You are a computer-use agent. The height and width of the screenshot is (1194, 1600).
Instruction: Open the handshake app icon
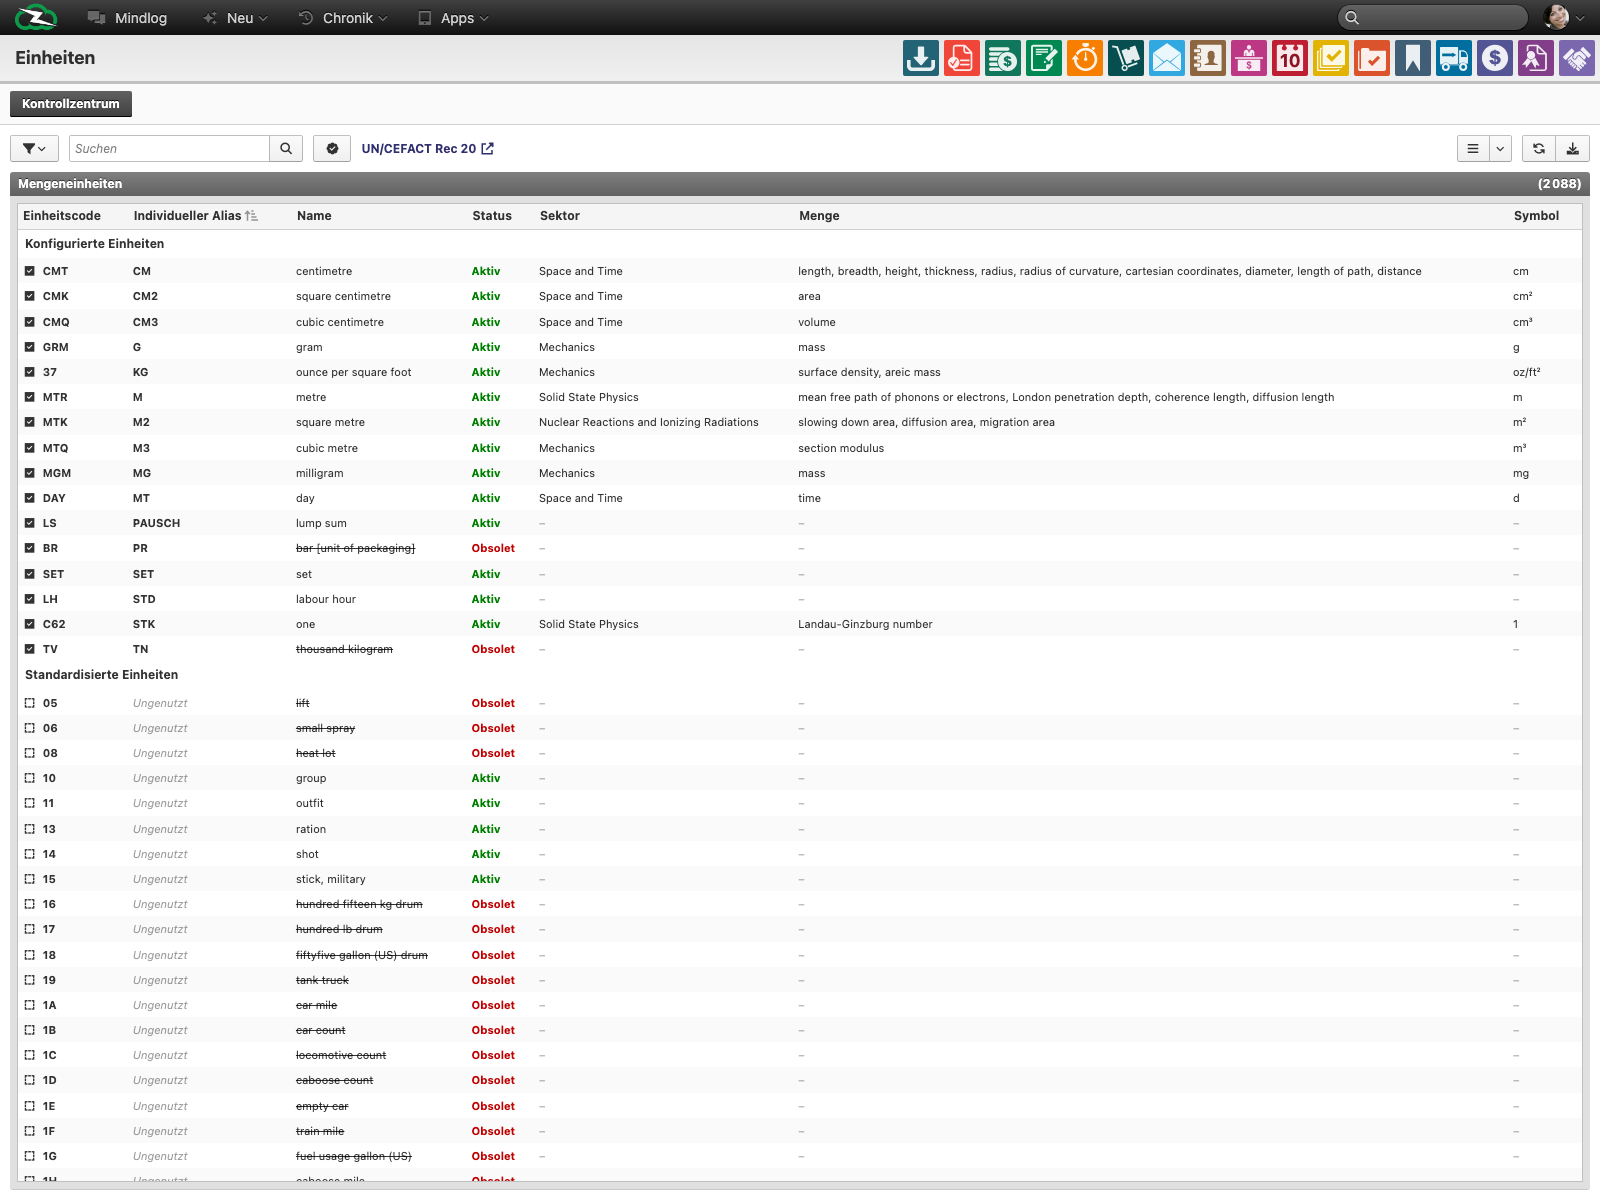tap(1577, 58)
